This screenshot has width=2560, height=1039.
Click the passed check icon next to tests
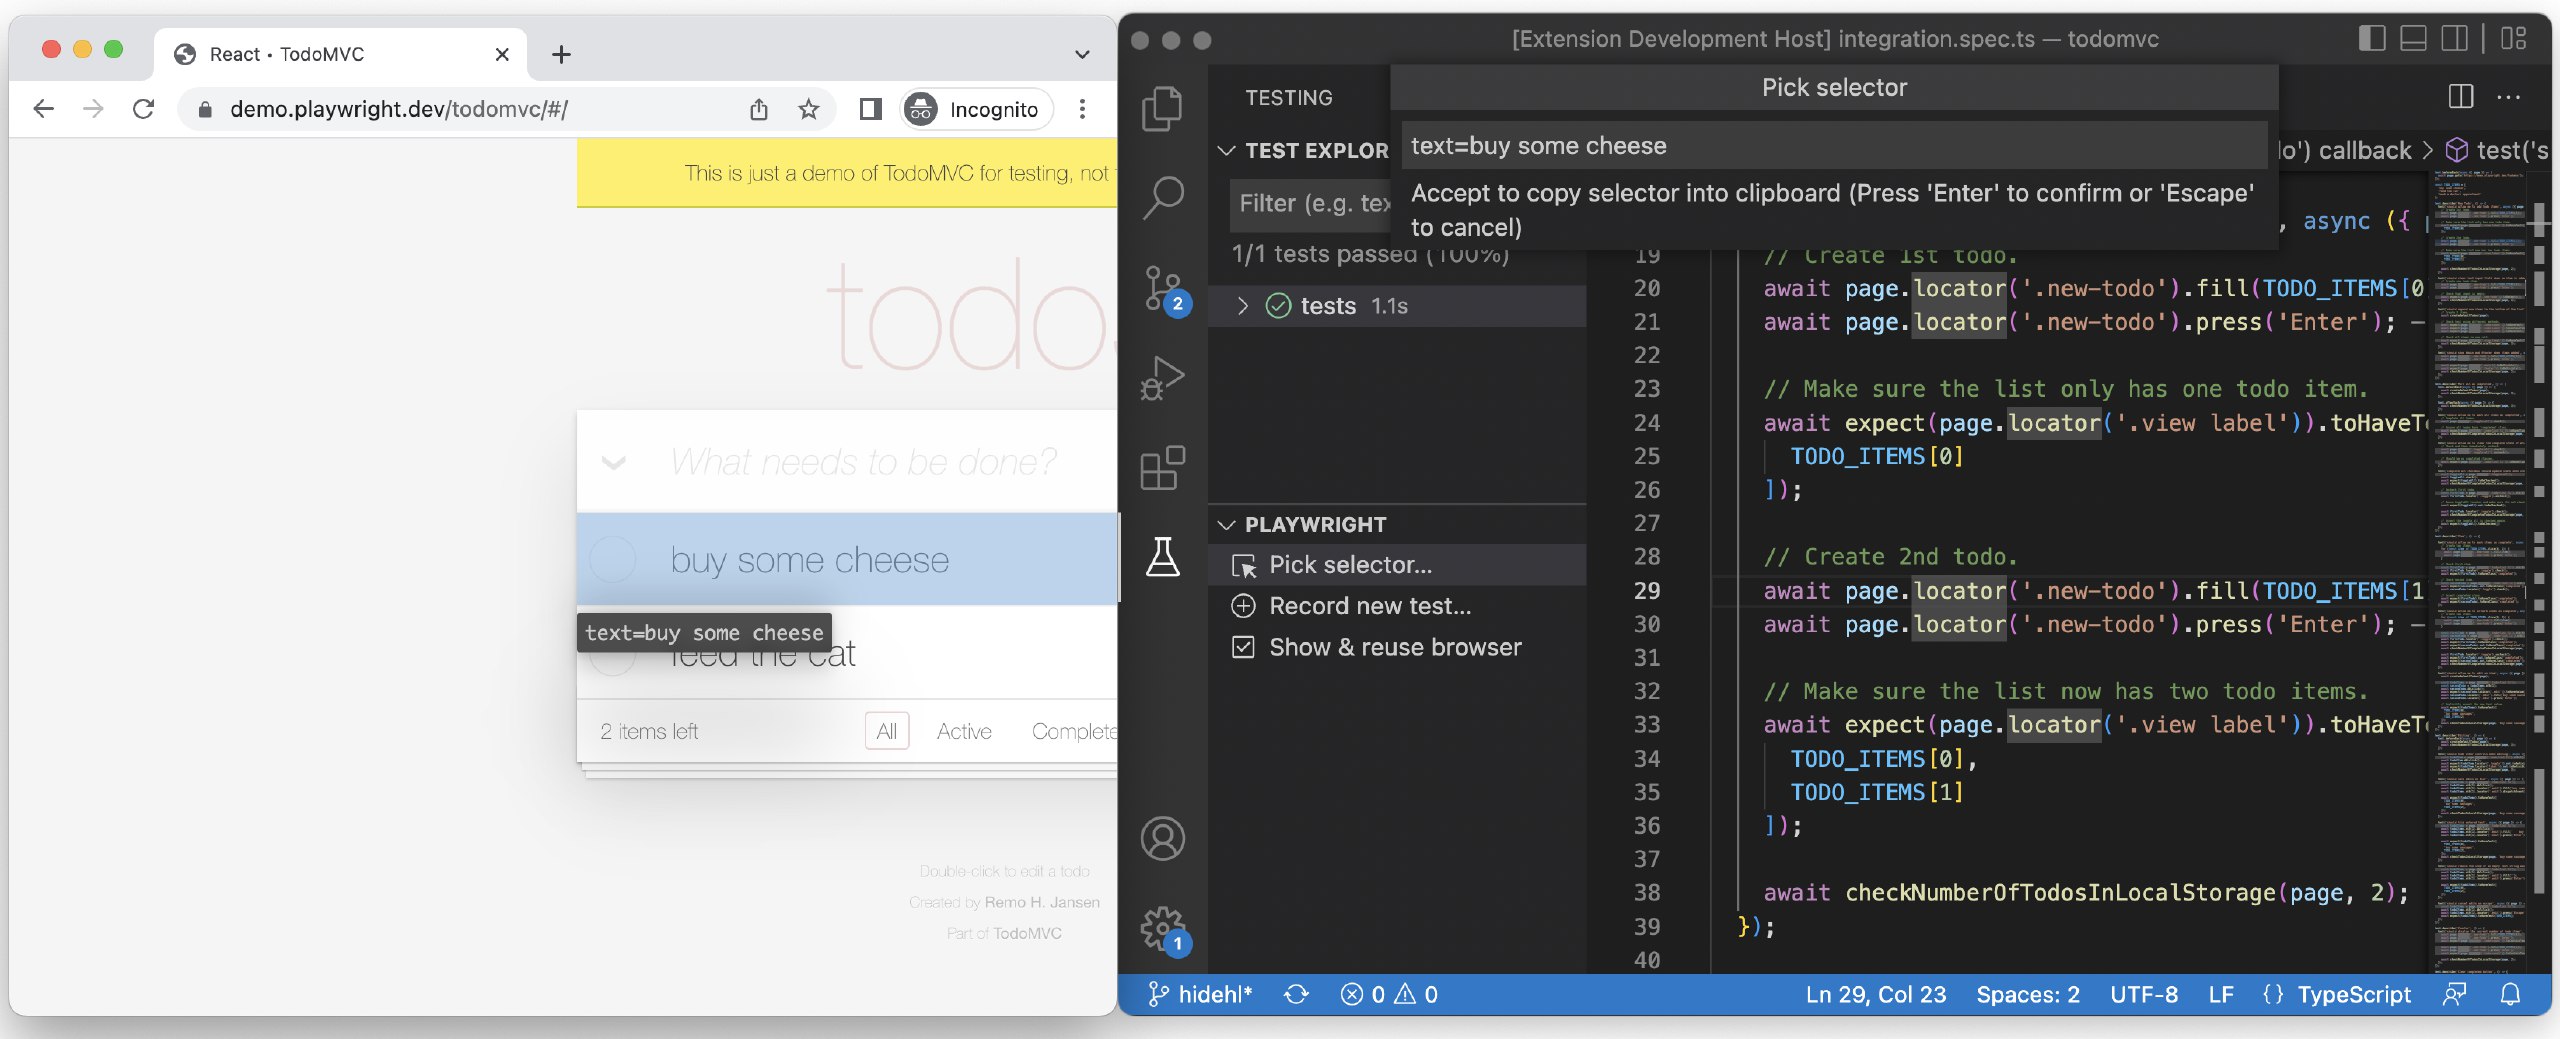click(x=1278, y=306)
